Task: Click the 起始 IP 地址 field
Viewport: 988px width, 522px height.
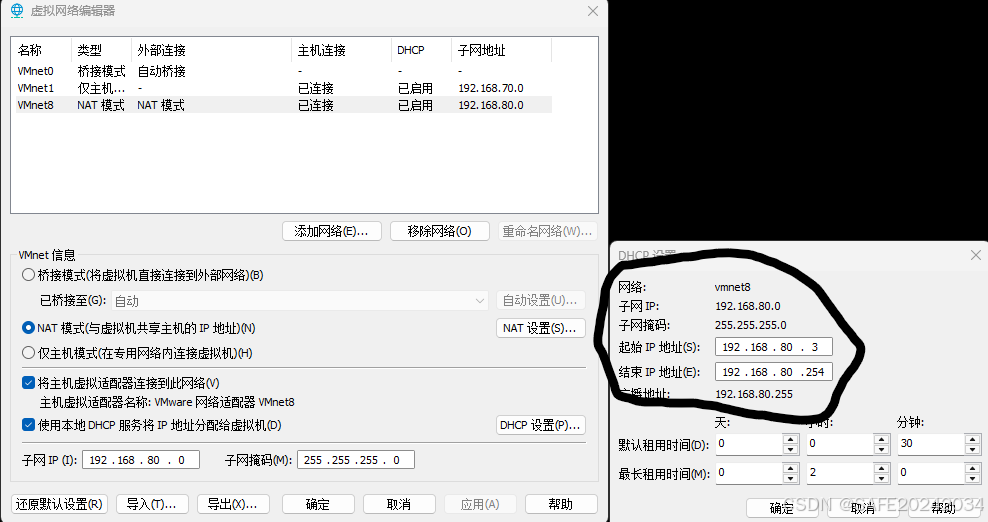Action: 774,347
